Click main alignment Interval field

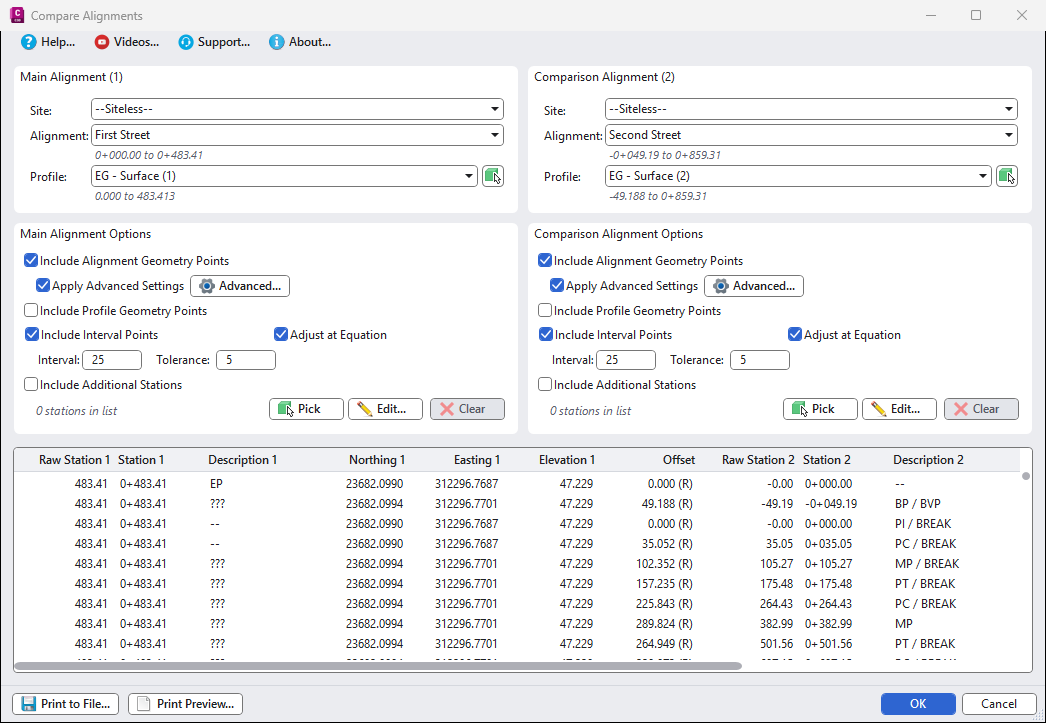(112, 359)
